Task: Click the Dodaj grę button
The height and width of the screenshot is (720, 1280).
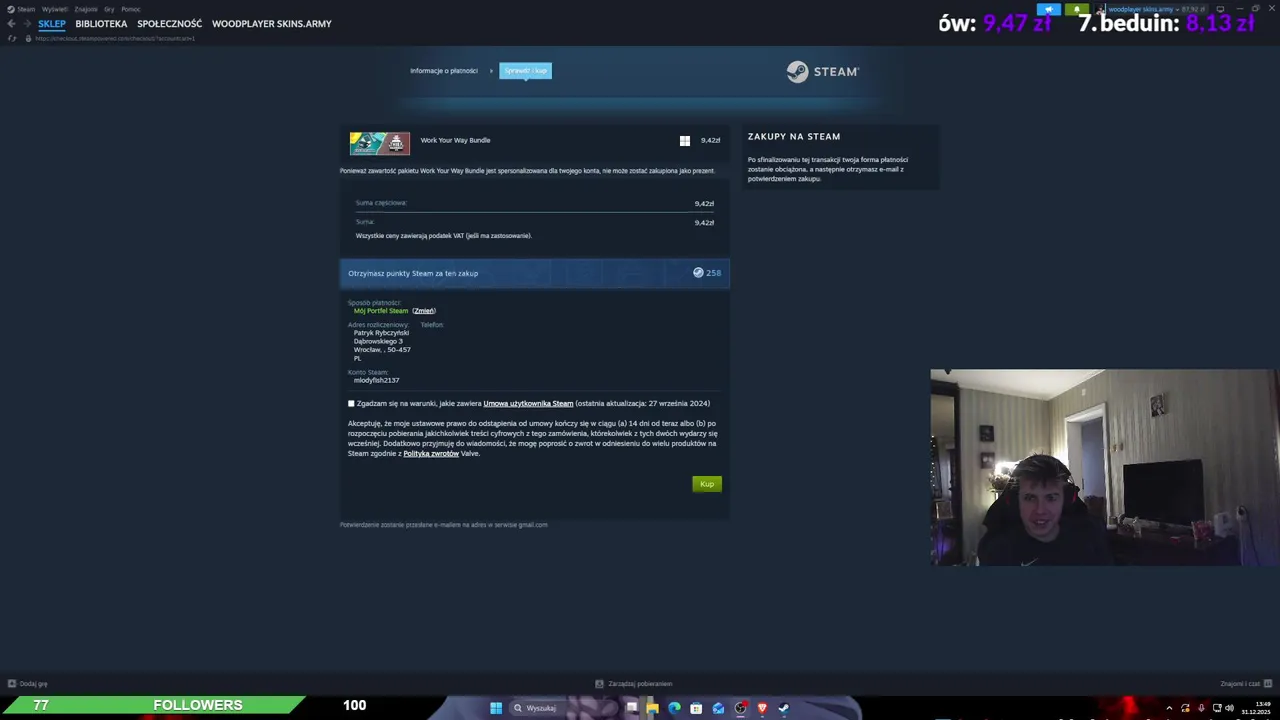Action: click(x=28, y=684)
